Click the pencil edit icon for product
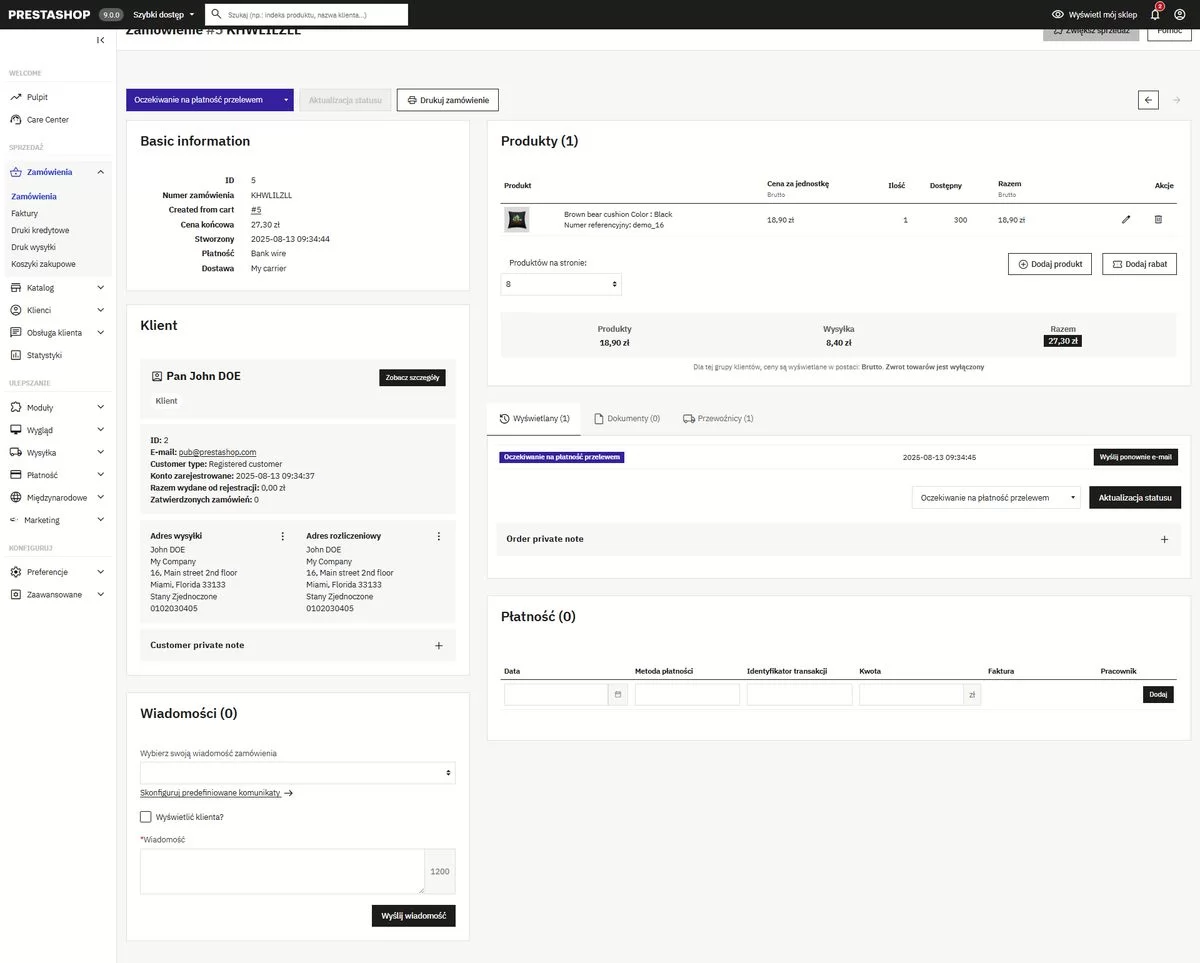The image size is (1200, 963). pyautogui.click(x=1126, y=219)
